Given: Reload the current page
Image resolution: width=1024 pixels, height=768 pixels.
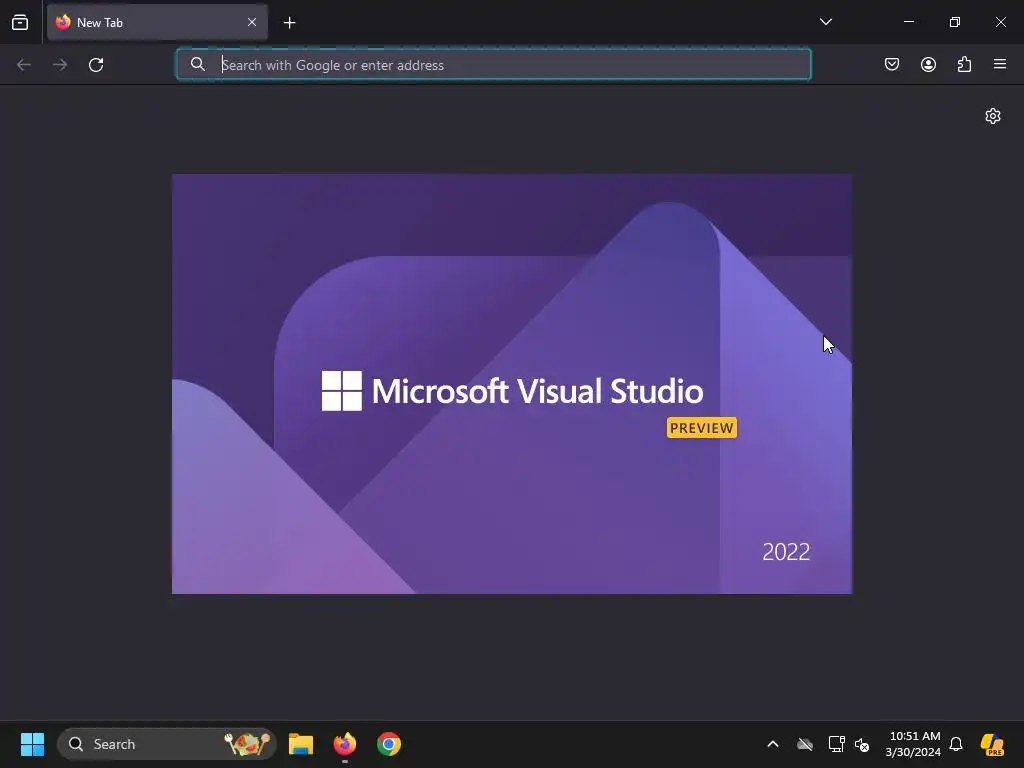Looking at the screenshot, I should tap(96, 65).
